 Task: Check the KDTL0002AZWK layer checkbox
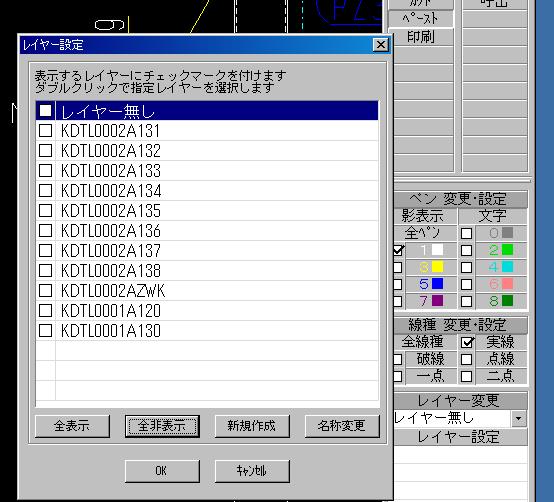[45, 291]
